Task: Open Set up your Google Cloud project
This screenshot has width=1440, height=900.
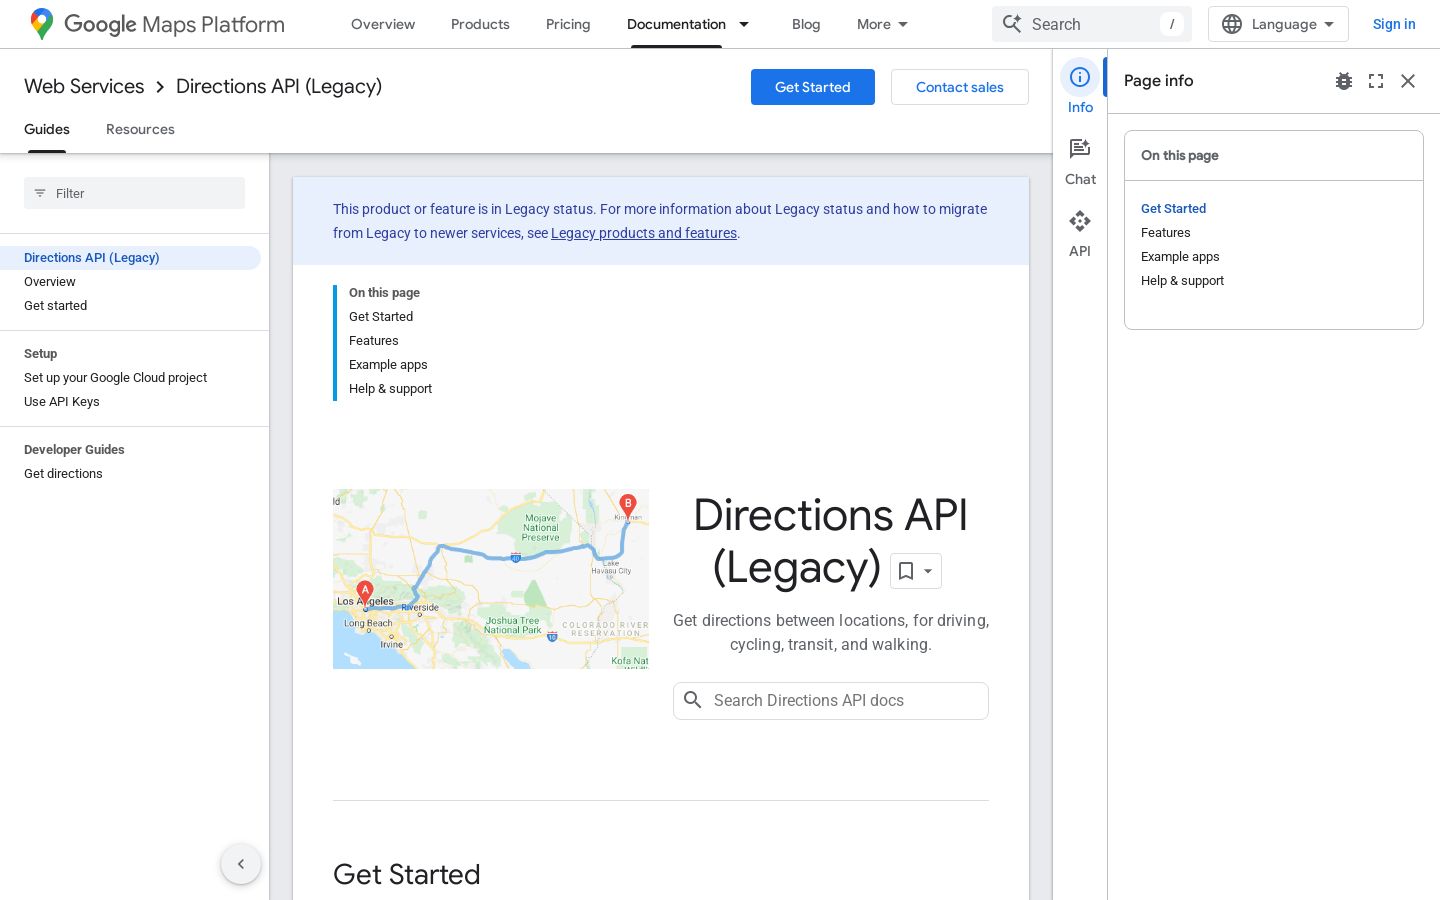Action: pyautogui.click(x=116, y=378)
